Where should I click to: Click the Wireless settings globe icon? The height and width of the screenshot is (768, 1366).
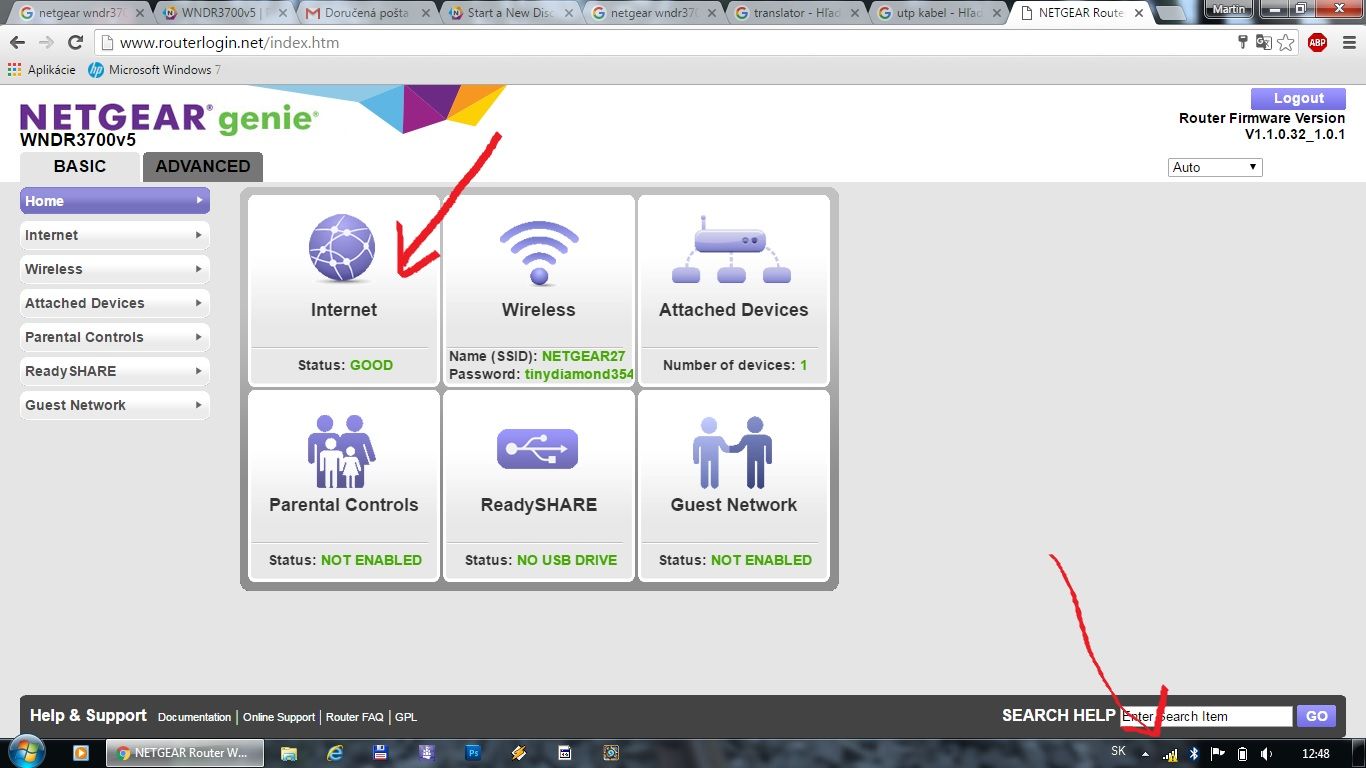pos(538,249)
